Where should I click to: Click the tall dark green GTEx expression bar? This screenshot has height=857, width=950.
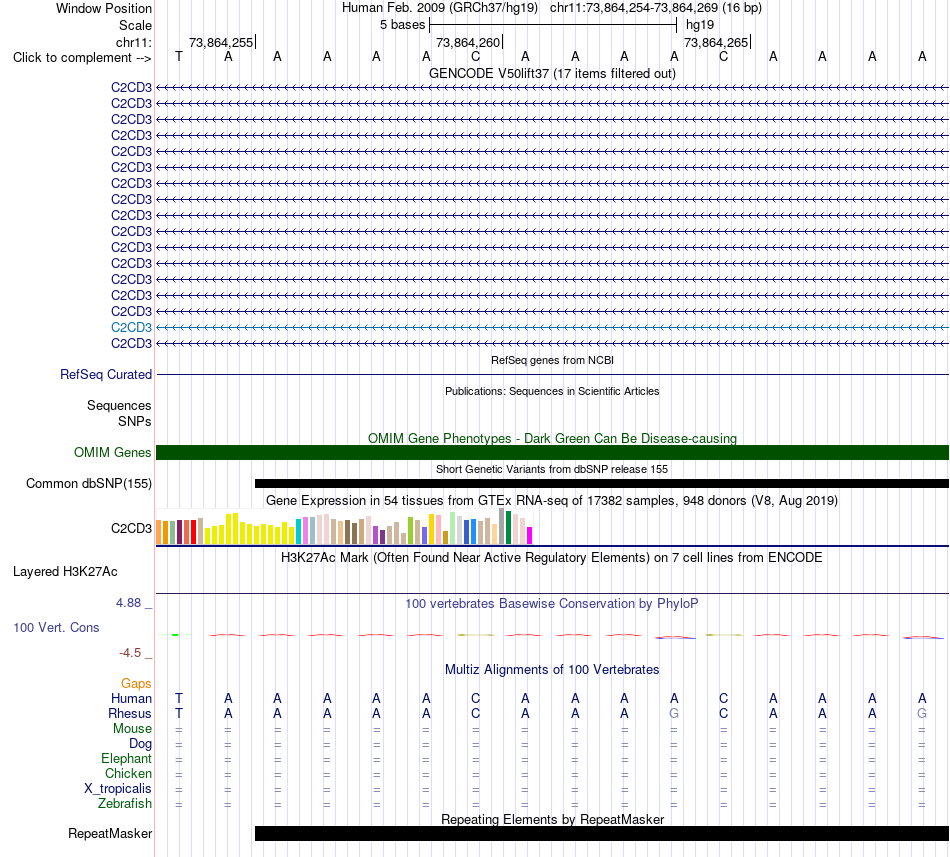point(508,528)
